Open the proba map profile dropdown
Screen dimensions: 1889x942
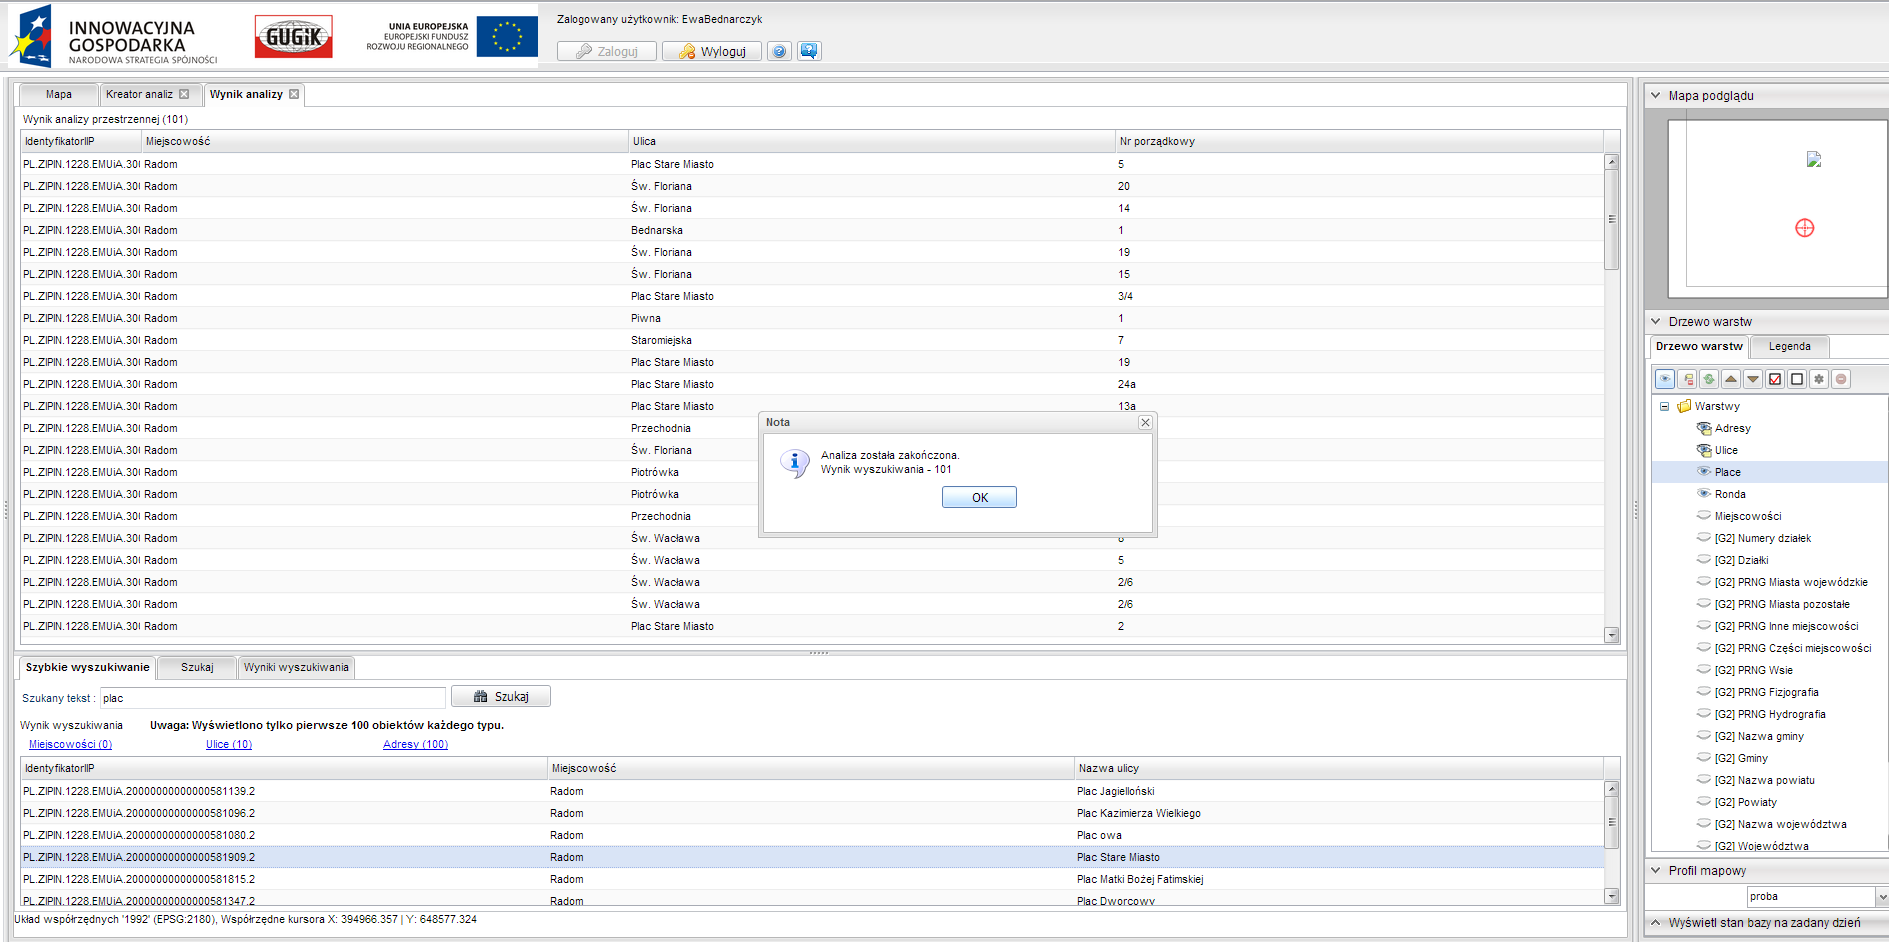1882,897
